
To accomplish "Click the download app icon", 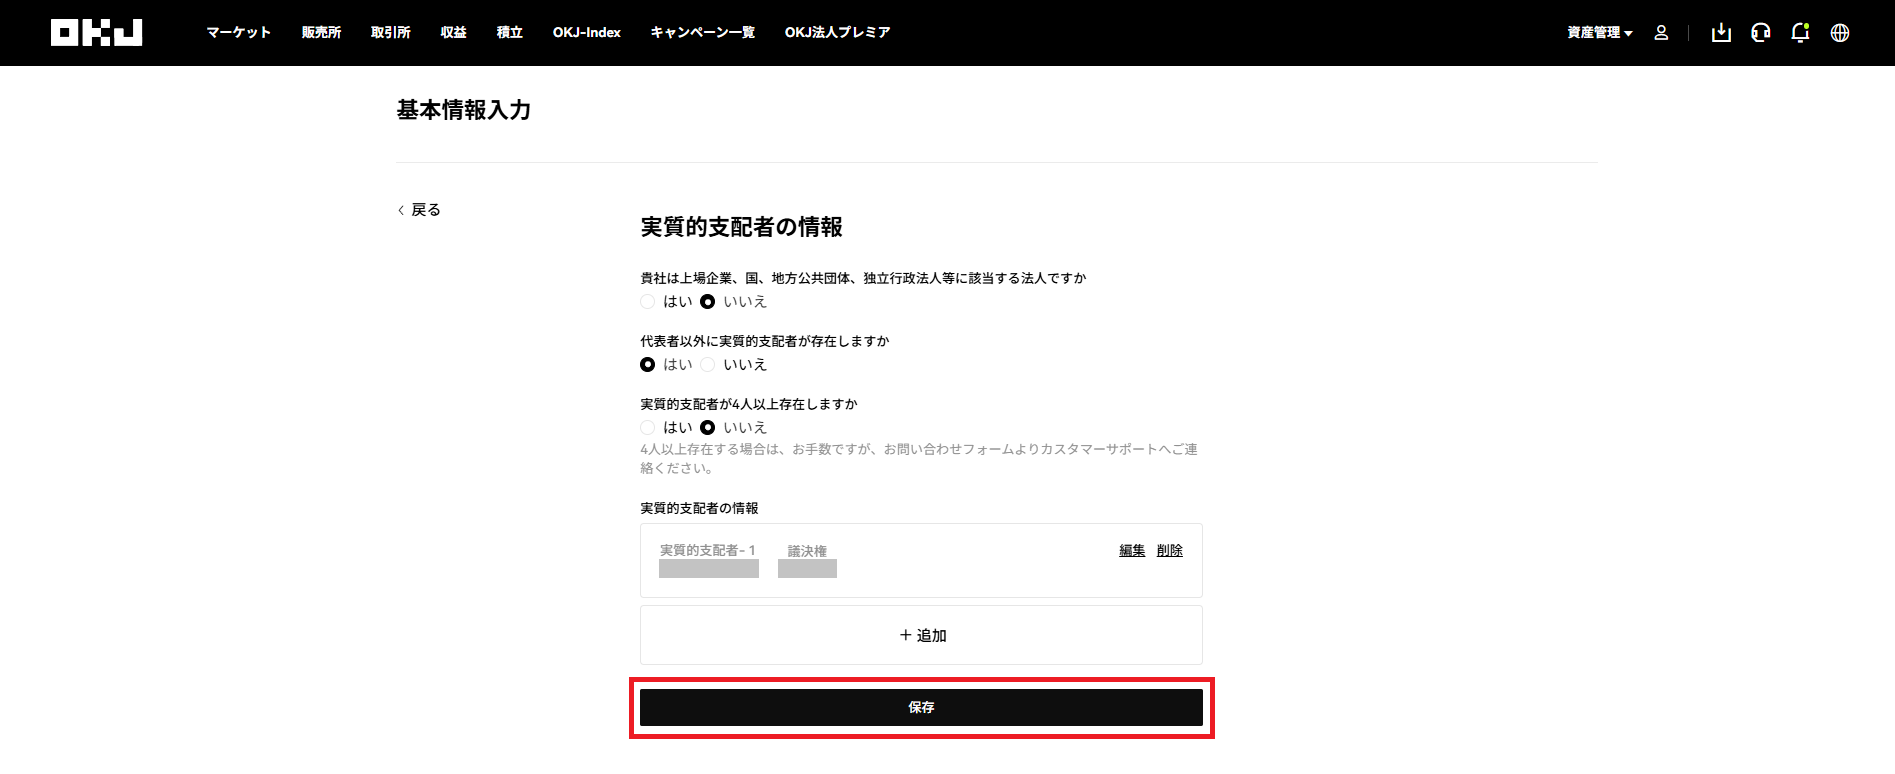I will 1721,33.
